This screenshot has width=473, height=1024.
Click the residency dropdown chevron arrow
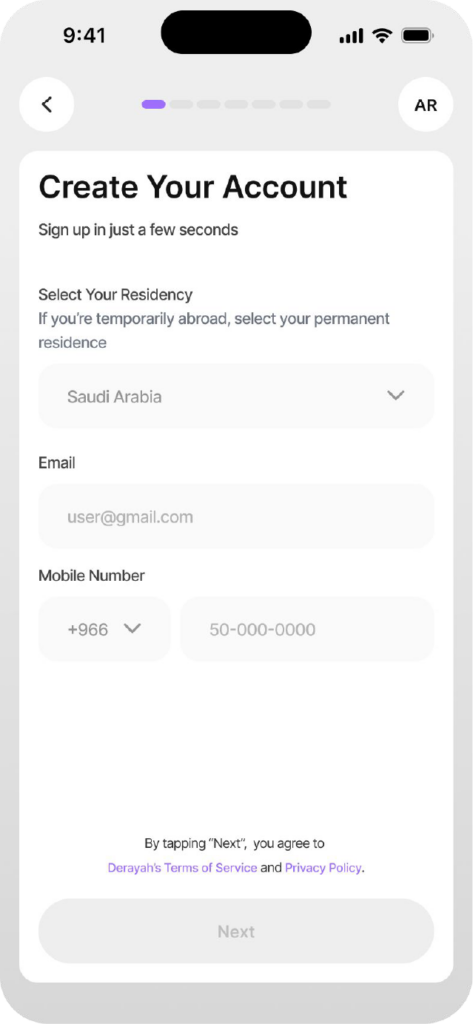(396, 396)
